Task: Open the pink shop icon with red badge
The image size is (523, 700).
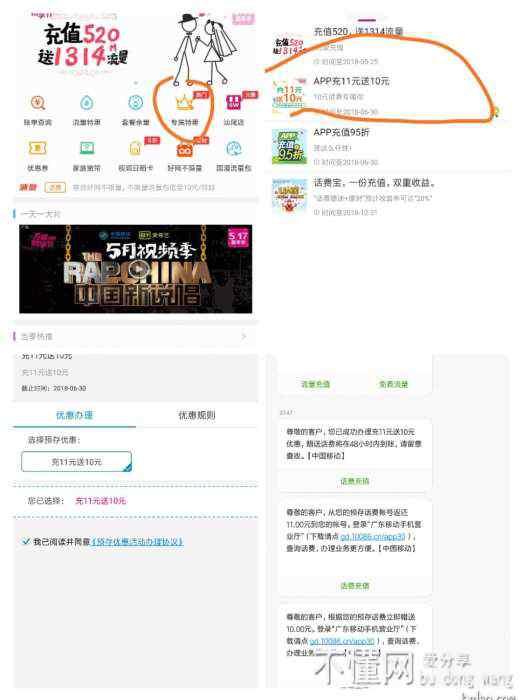Action: (x=233, y=103)
